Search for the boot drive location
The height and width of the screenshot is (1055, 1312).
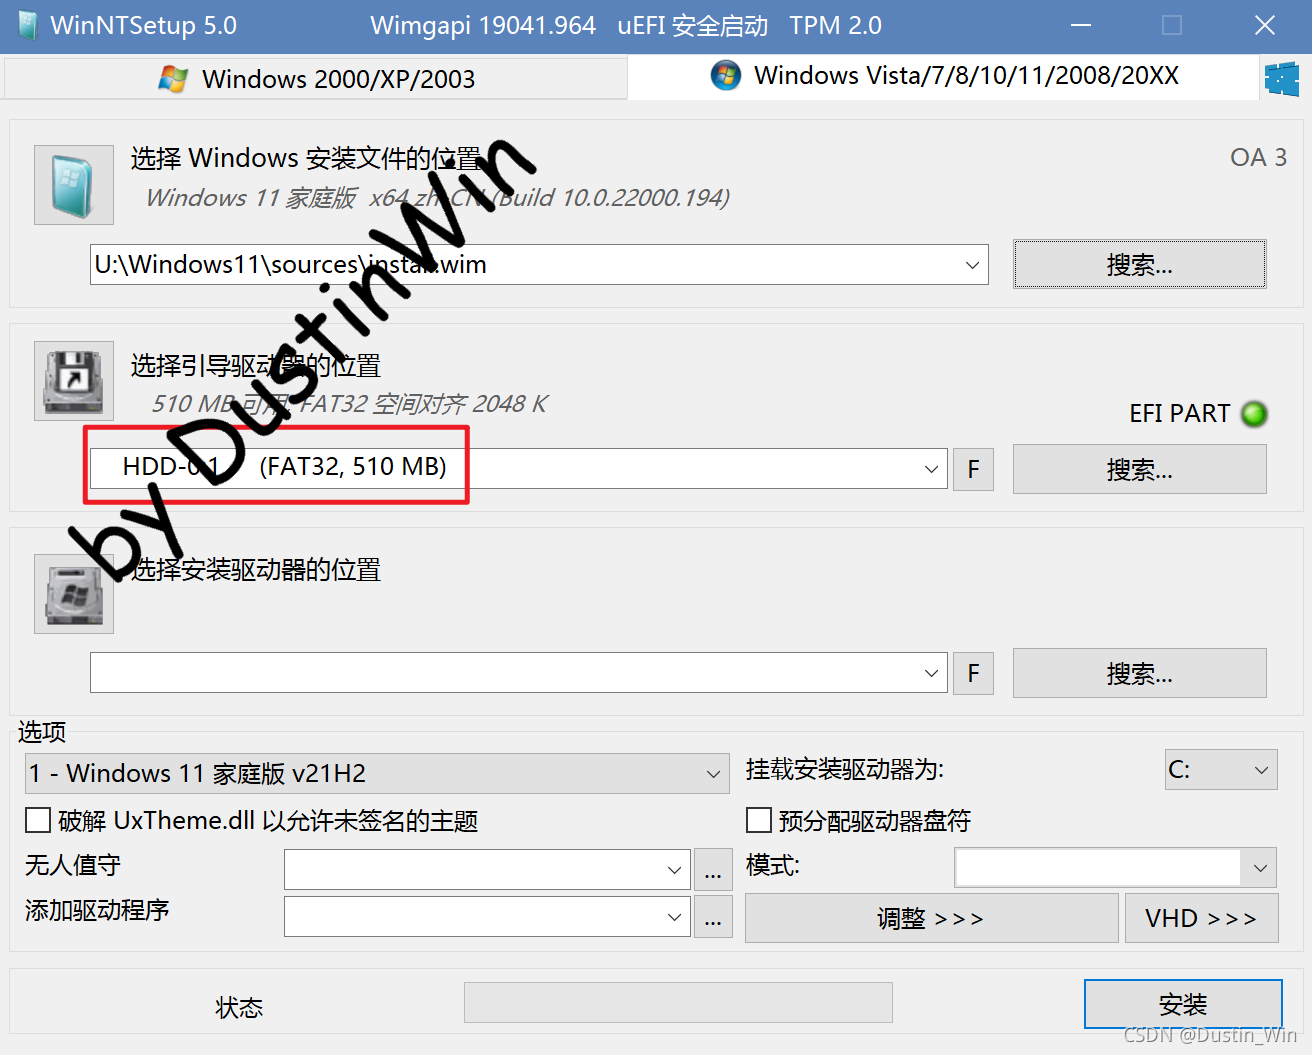(1140, 469)
